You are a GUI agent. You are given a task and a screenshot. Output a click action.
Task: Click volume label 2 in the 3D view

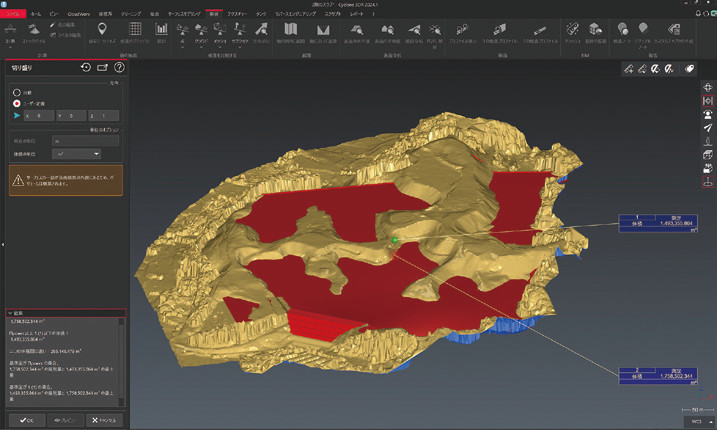click(658, 376)
